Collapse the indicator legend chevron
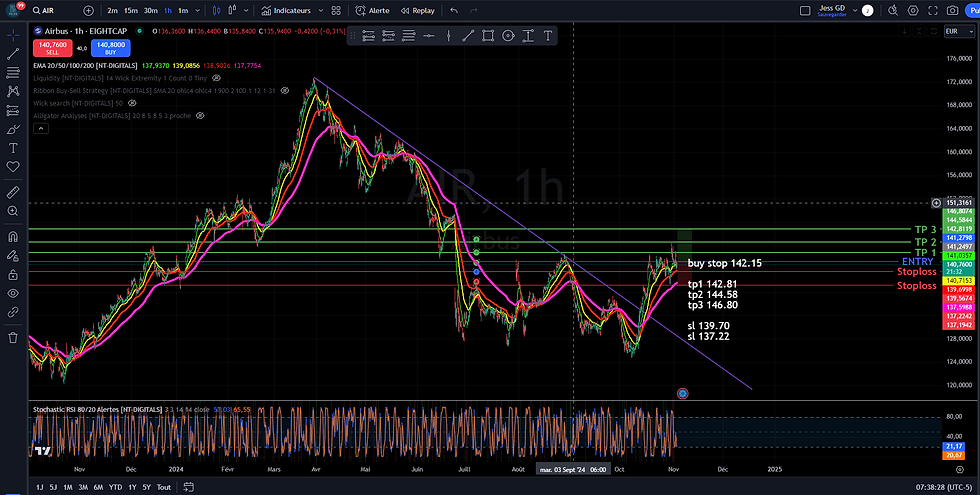This screenshot has height=495, width=980. [41, 128]
